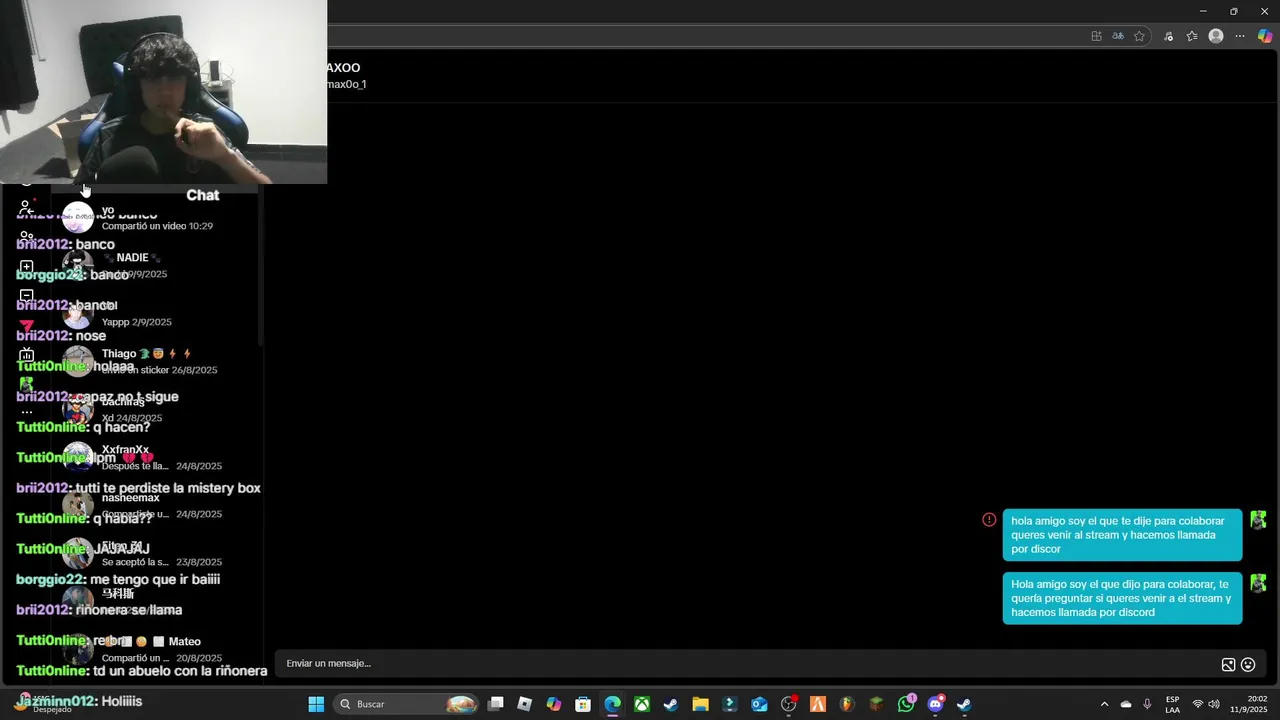Open the ESP LAA language switcher

click(1172, 704)
